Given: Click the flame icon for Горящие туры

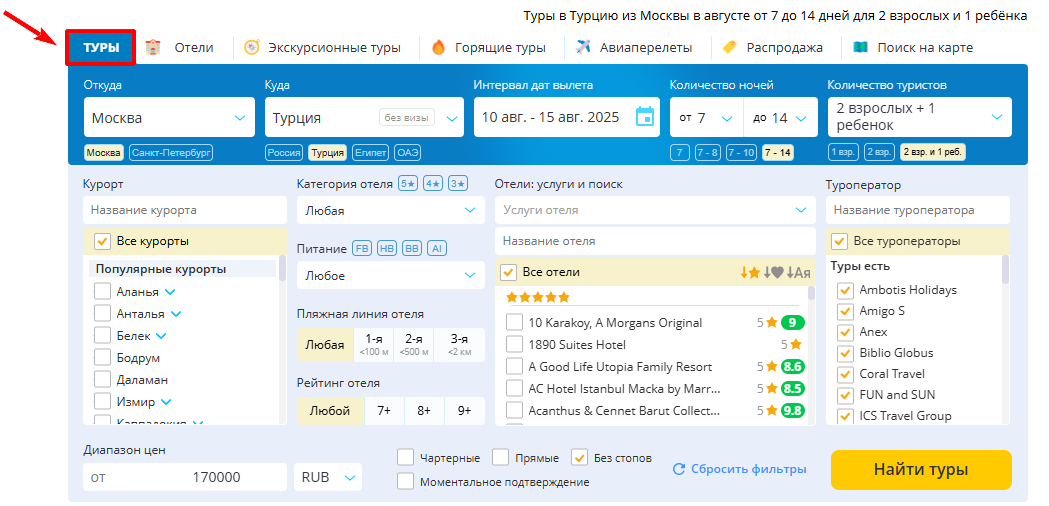Looking at the screenshot, I should click(x=439, y=48).
